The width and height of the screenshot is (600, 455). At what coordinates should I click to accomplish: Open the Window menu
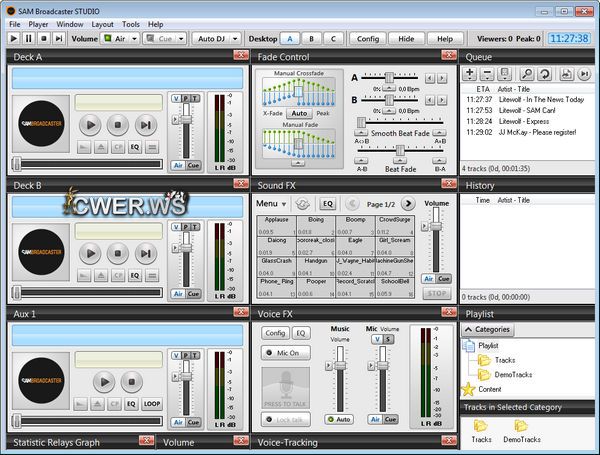pos(70,24)
